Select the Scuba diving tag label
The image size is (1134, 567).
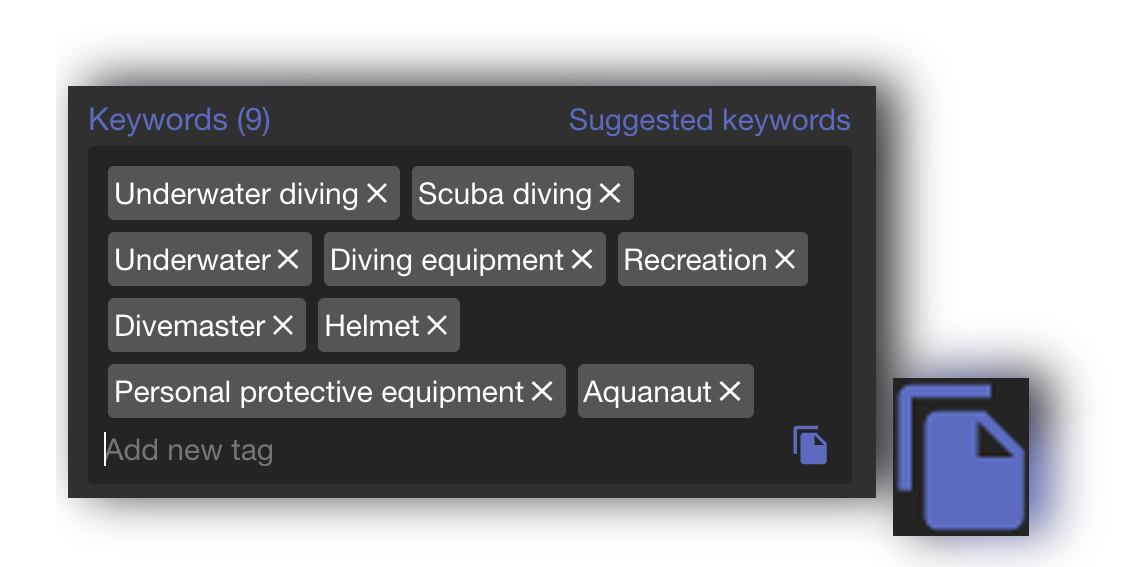click(504, 194)
